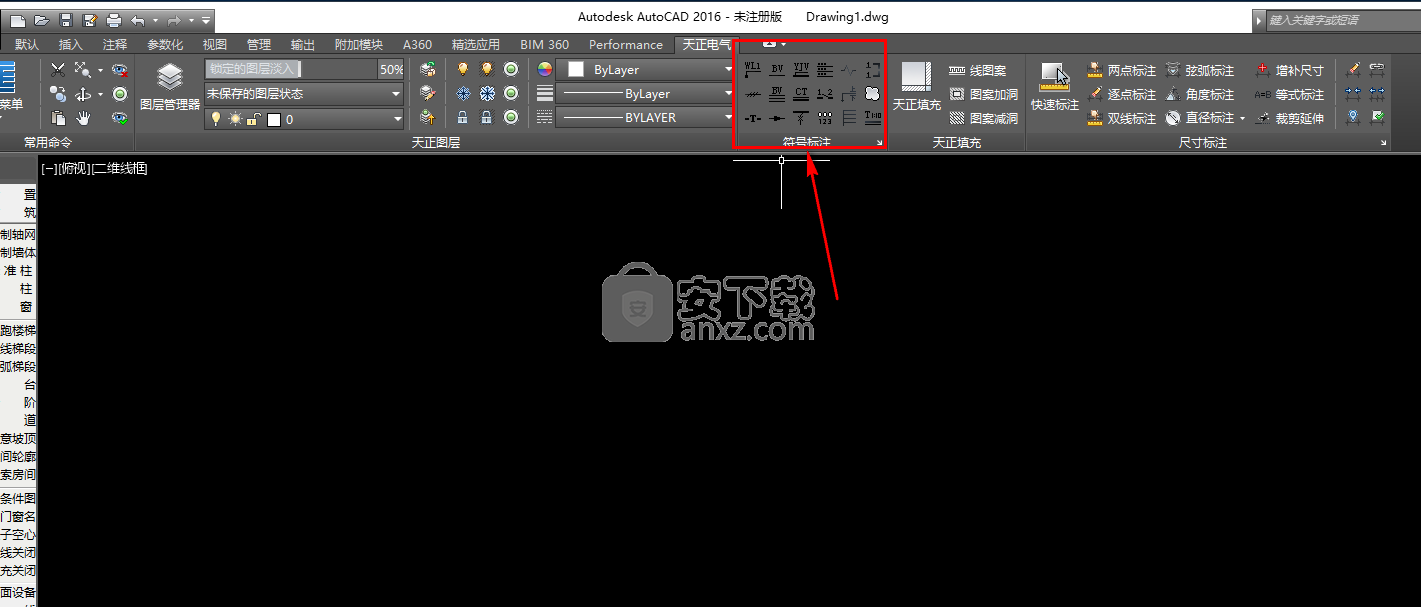Click the 逐点标注 dimension tool
1421x607 pixels.
pos(1121,95)
